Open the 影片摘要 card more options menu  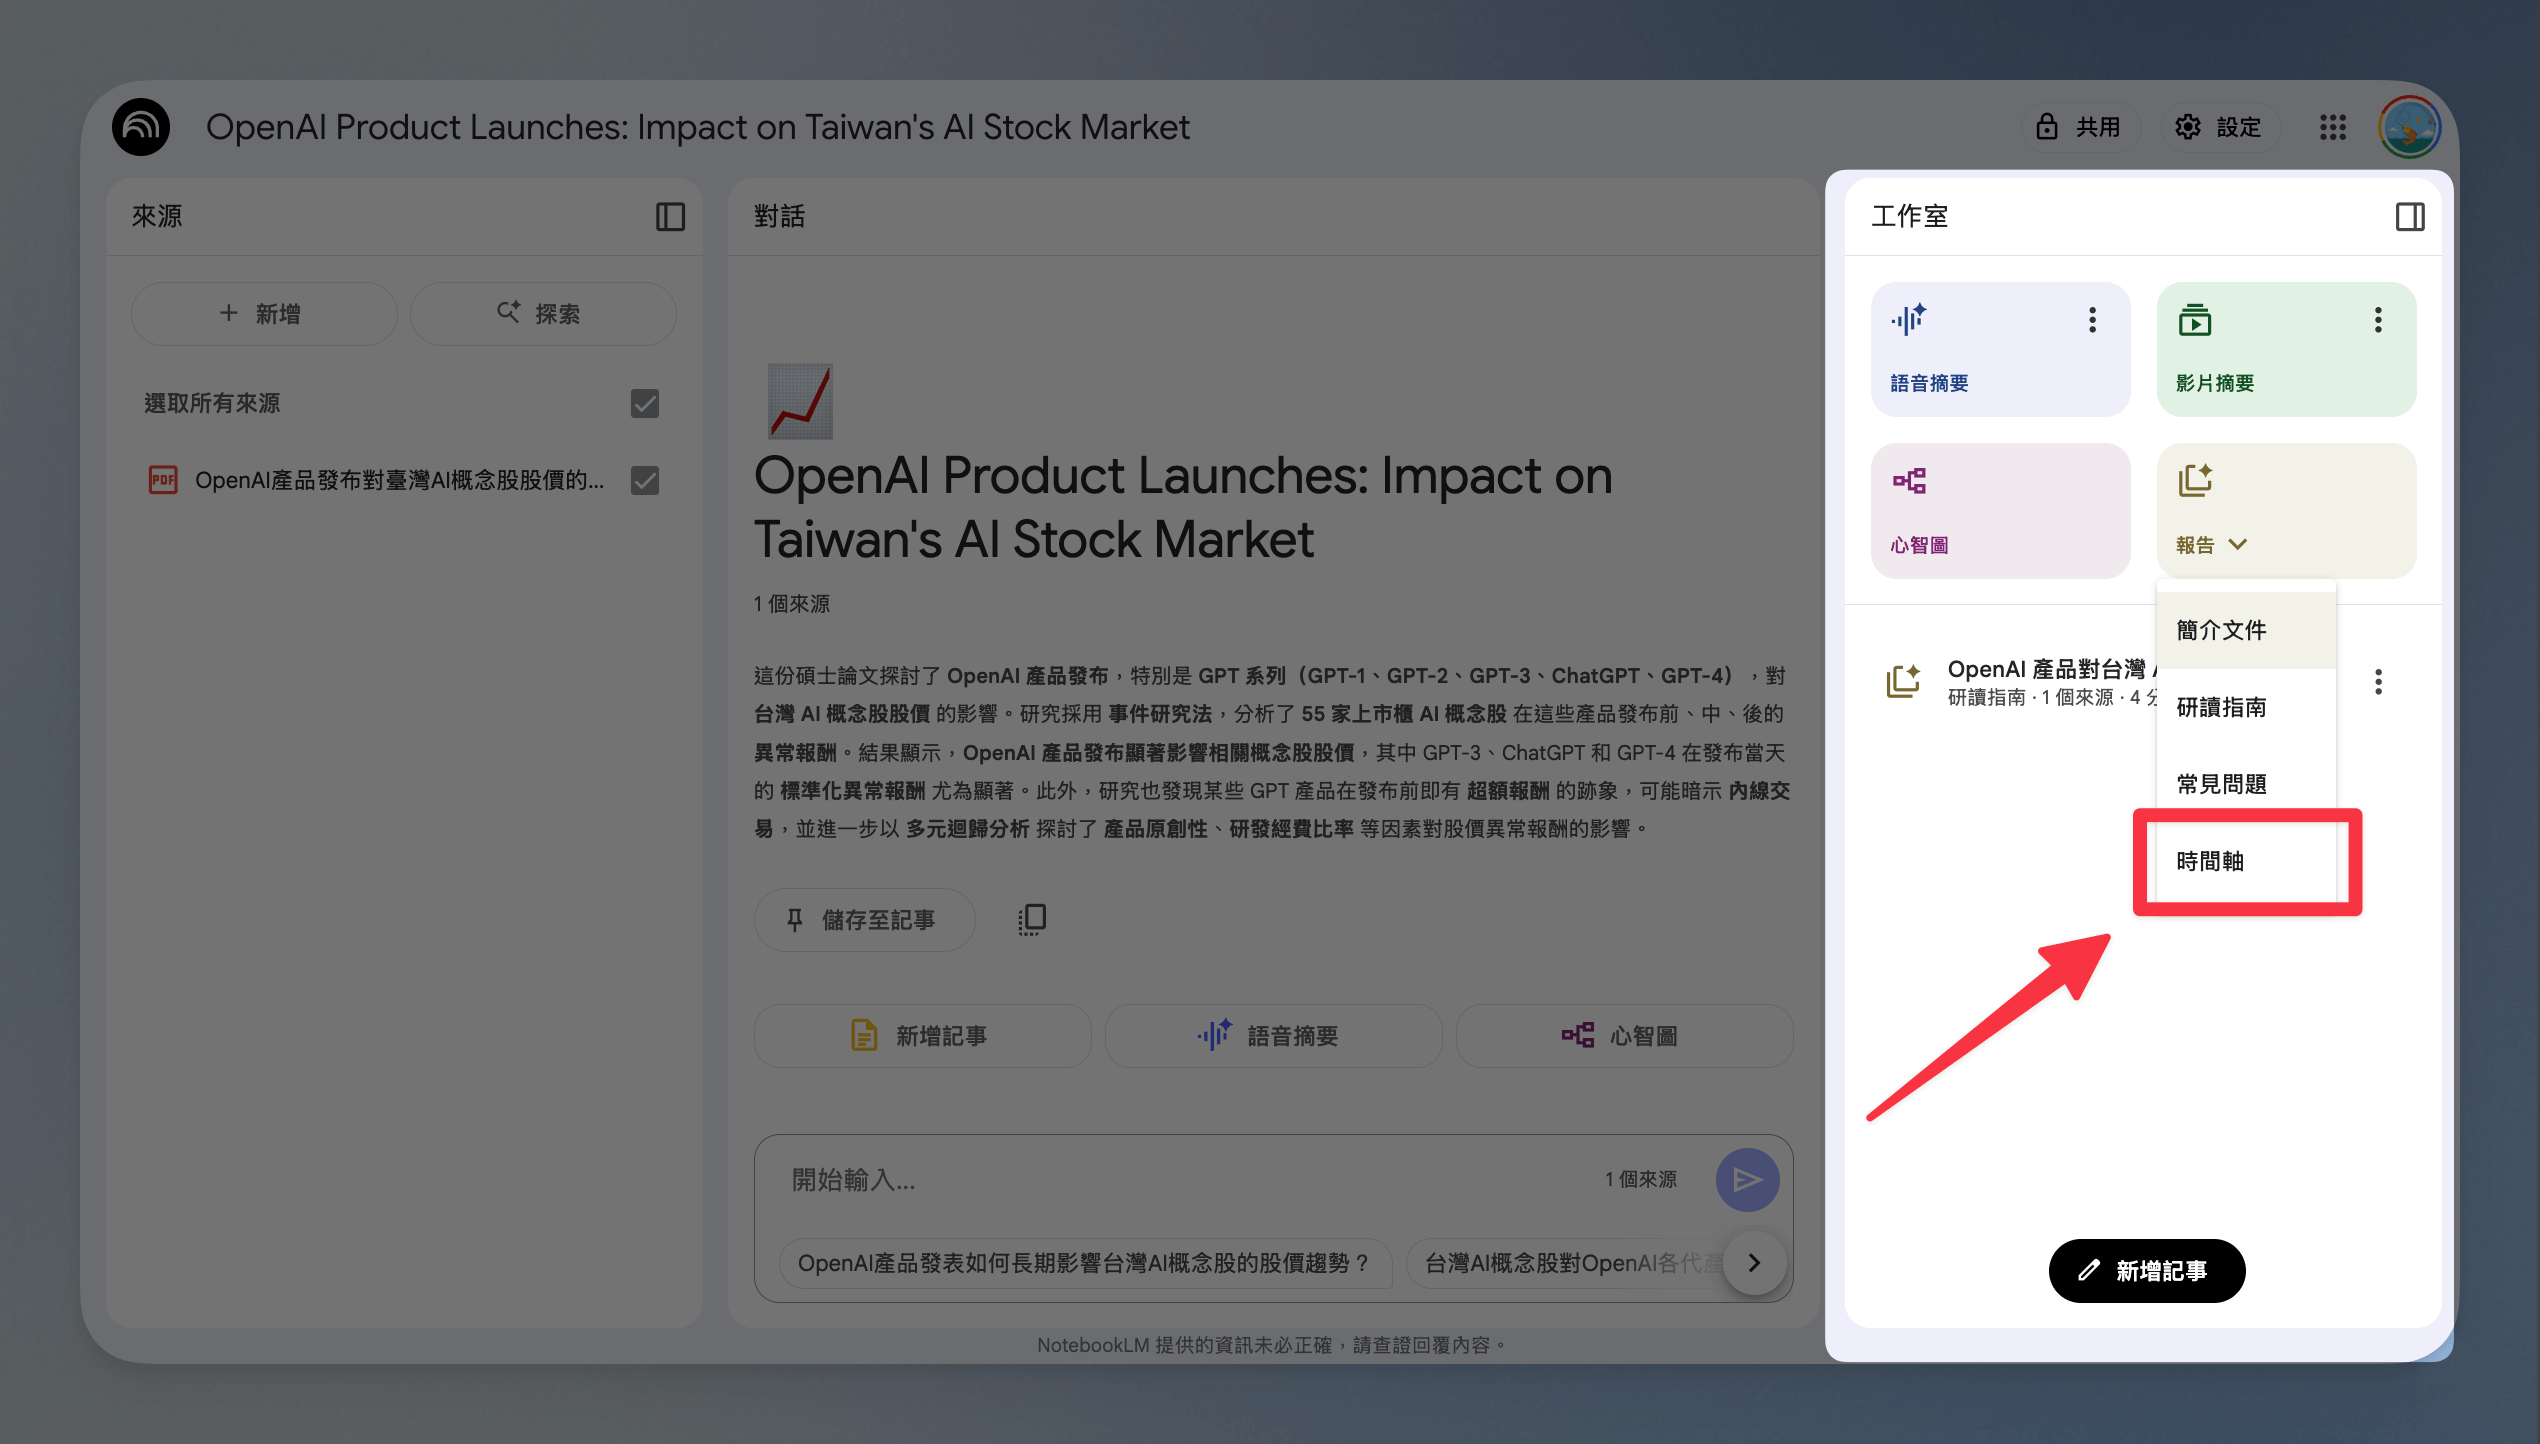click(2378, 320)
